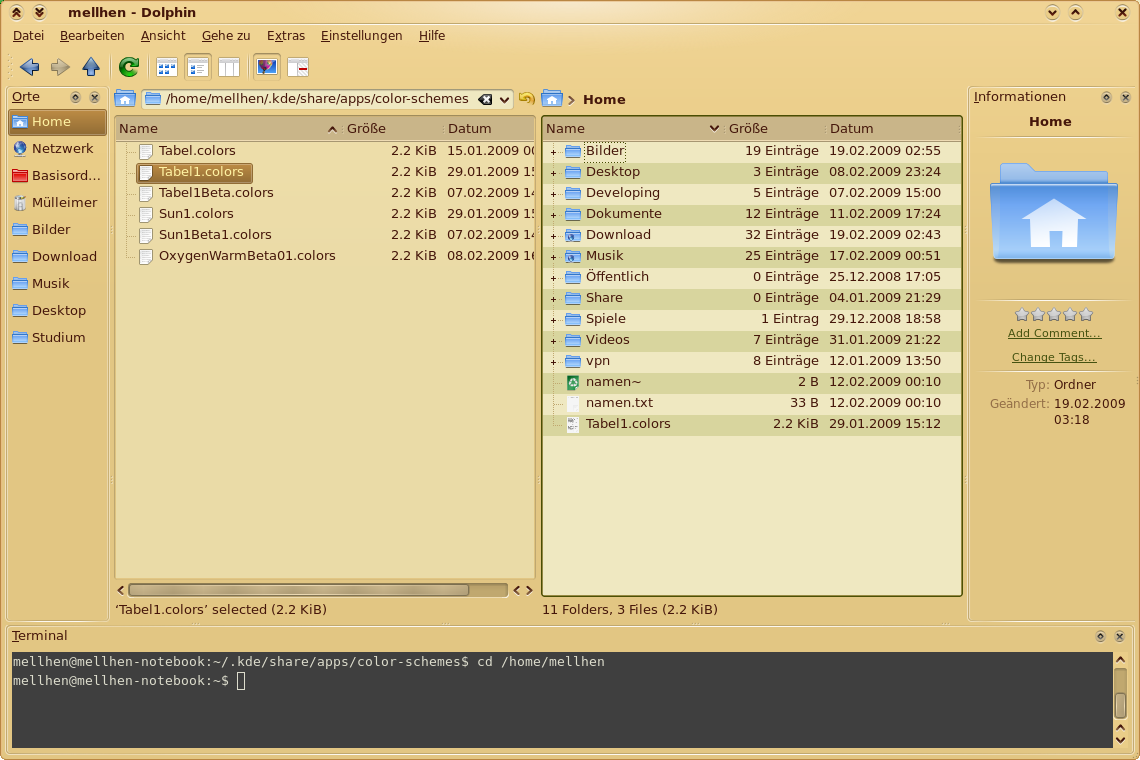Click the greyed forward arrow in toolbar

pyautogui.click(x=60, y=67)
